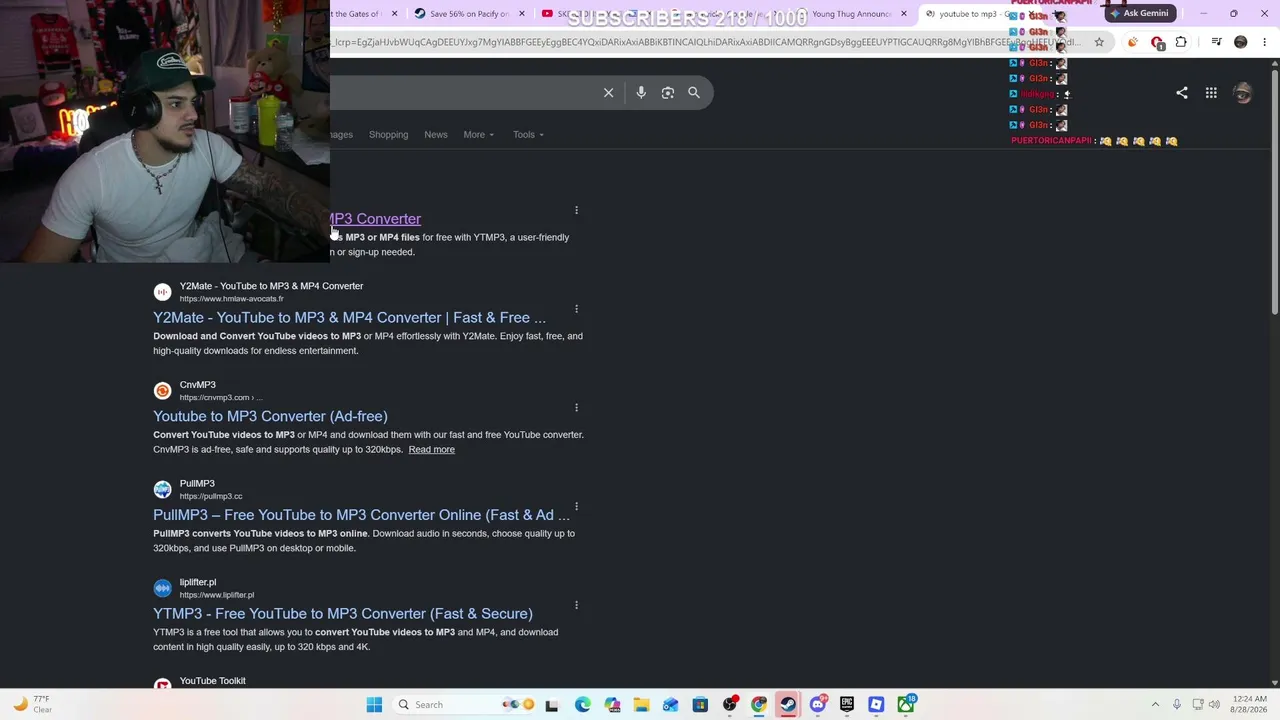Close the 'Young Thug Announce' tab
The height and width of the screenshot is (720, 1280).
pos(904,14)
